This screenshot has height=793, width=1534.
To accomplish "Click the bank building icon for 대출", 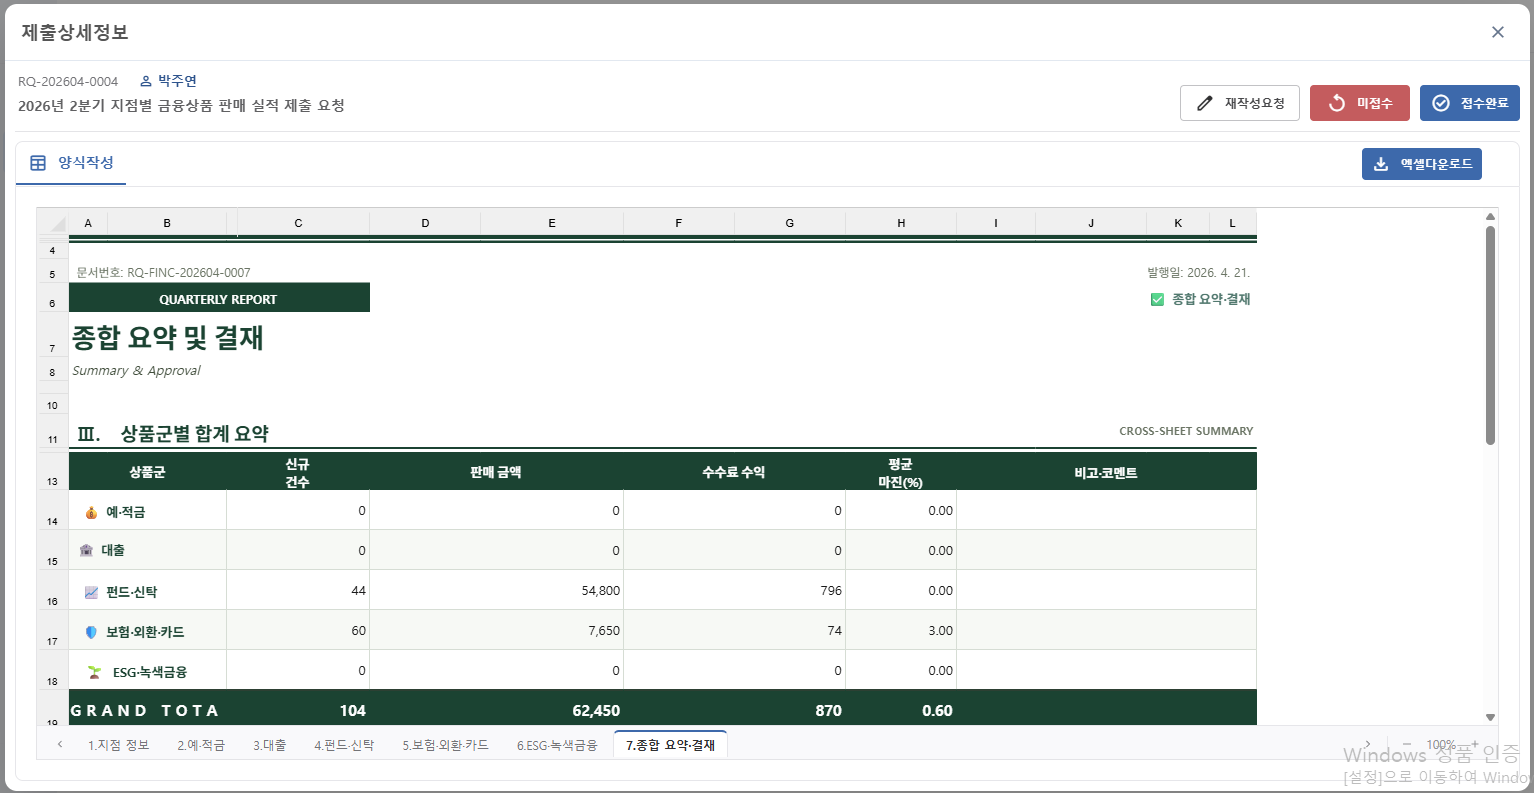I will tap(86, 550).
